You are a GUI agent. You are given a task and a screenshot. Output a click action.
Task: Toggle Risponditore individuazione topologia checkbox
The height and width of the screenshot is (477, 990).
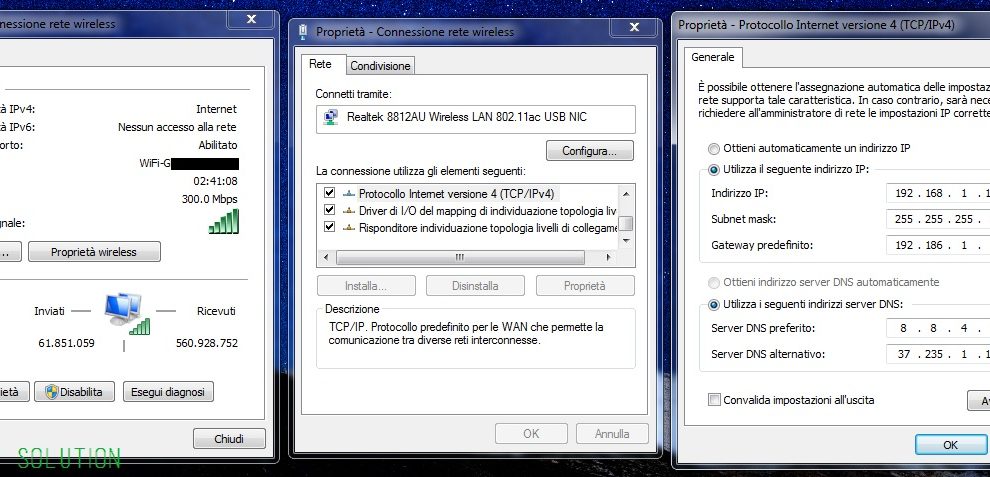tap(329, 227)
